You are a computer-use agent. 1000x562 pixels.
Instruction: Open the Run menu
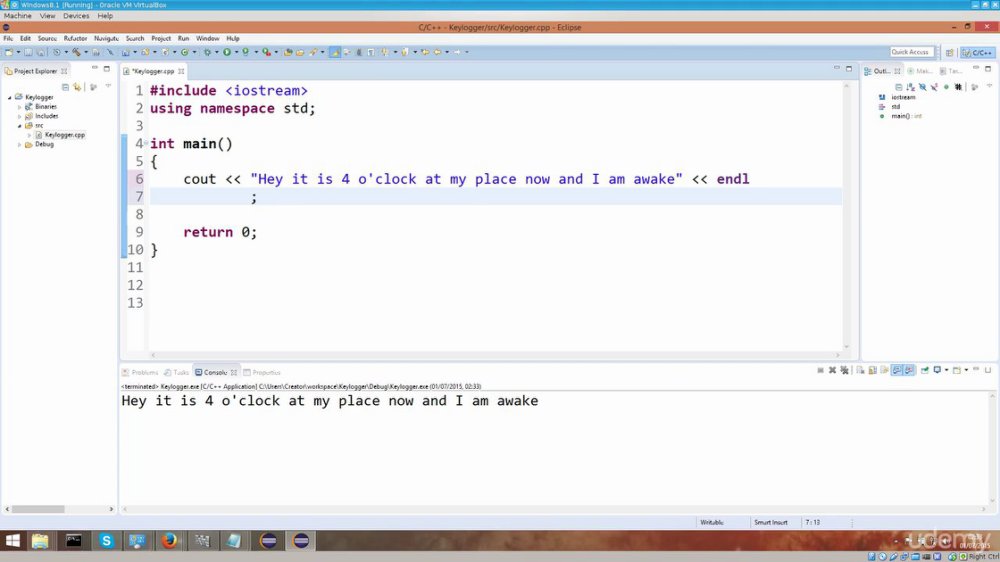(x=184, y=38)
